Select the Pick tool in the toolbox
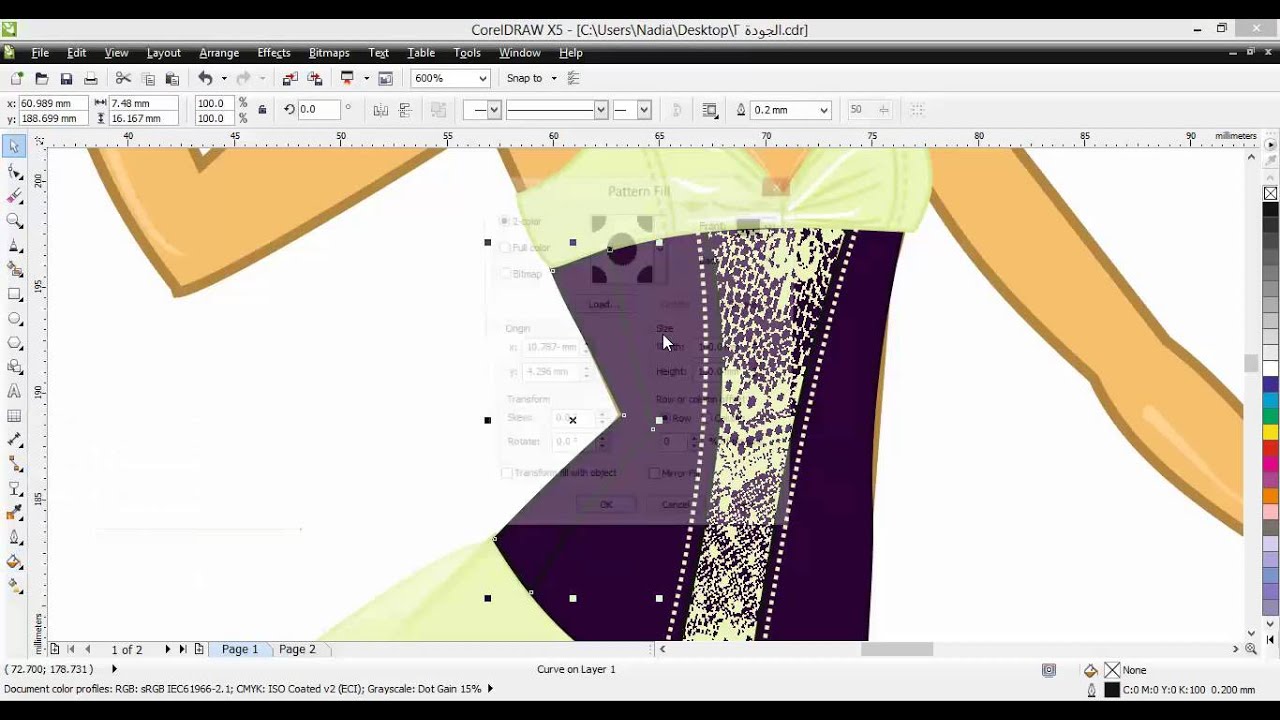1280x720 pixels. (x=14, y=146)
